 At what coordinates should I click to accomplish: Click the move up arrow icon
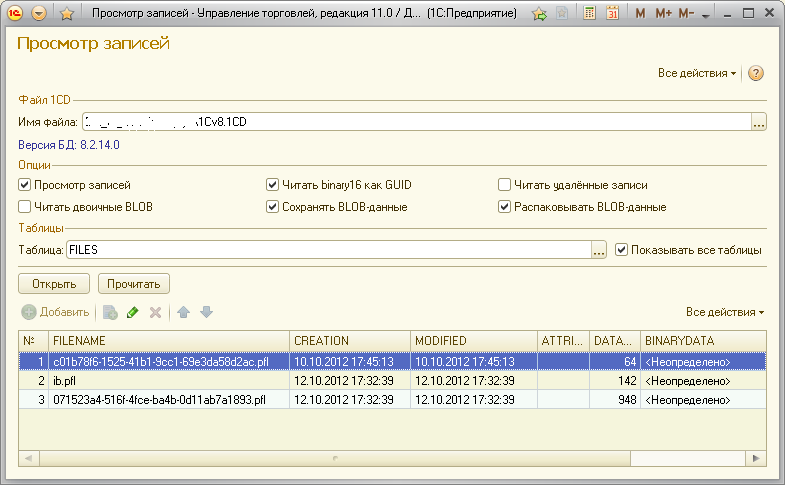point(183,312)
